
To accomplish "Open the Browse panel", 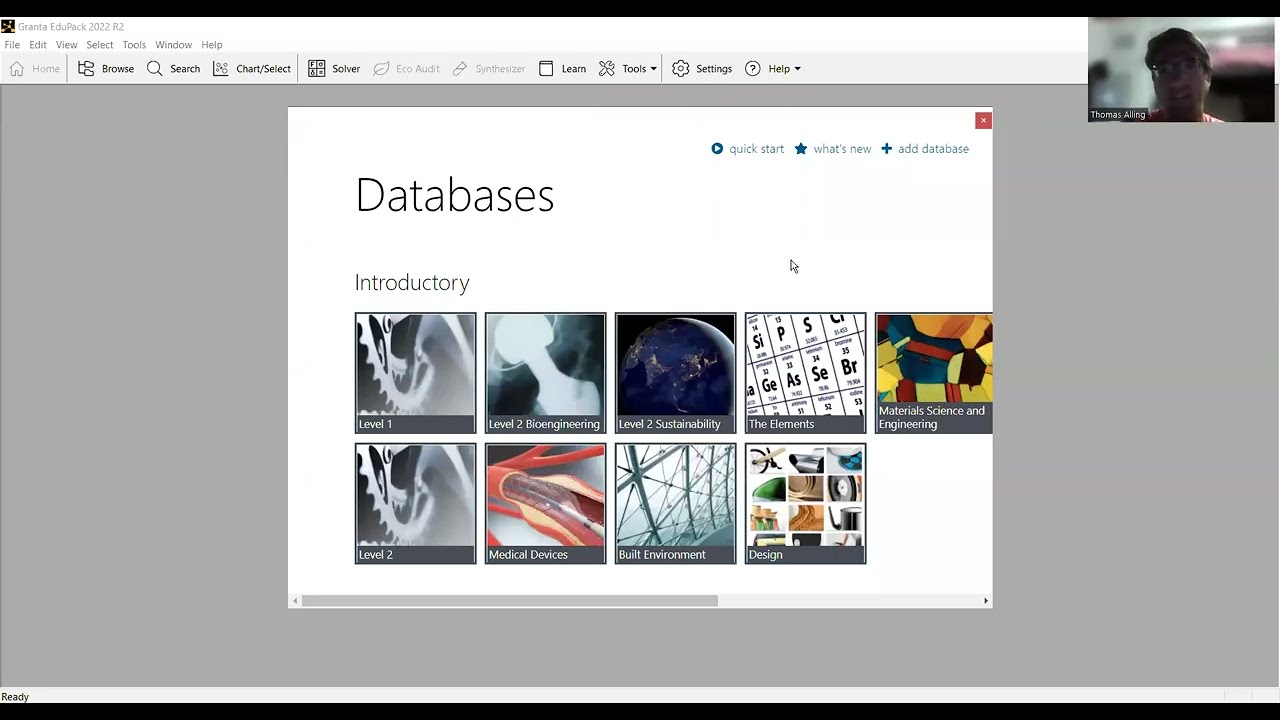I will click(x=106, y=69).
